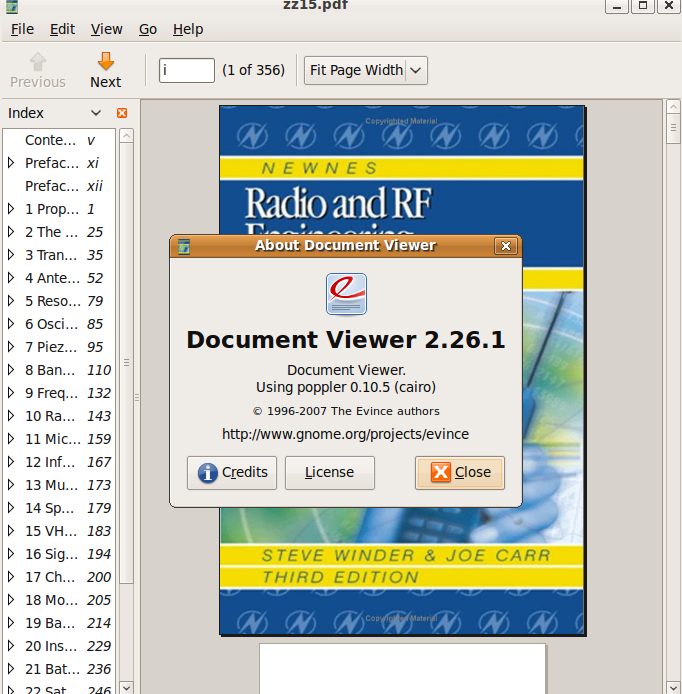682x694 pixels.
Task: Select the Prefac... xii index entry
Action: coord(60,186)
